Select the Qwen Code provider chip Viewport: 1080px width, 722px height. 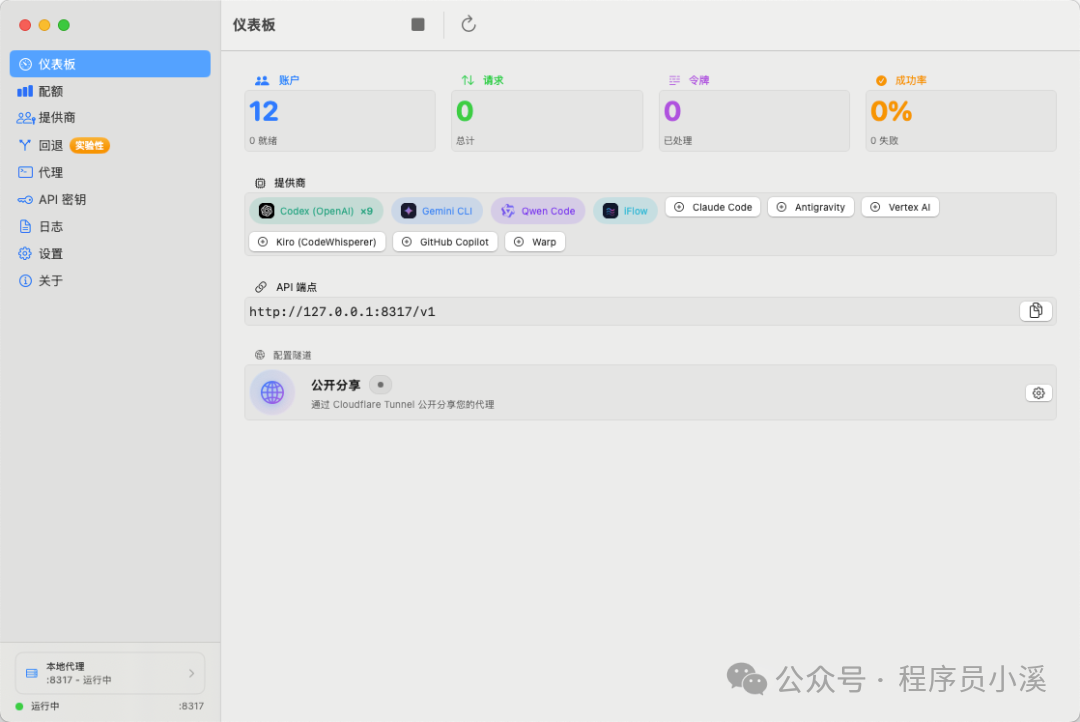click(538, 211)
